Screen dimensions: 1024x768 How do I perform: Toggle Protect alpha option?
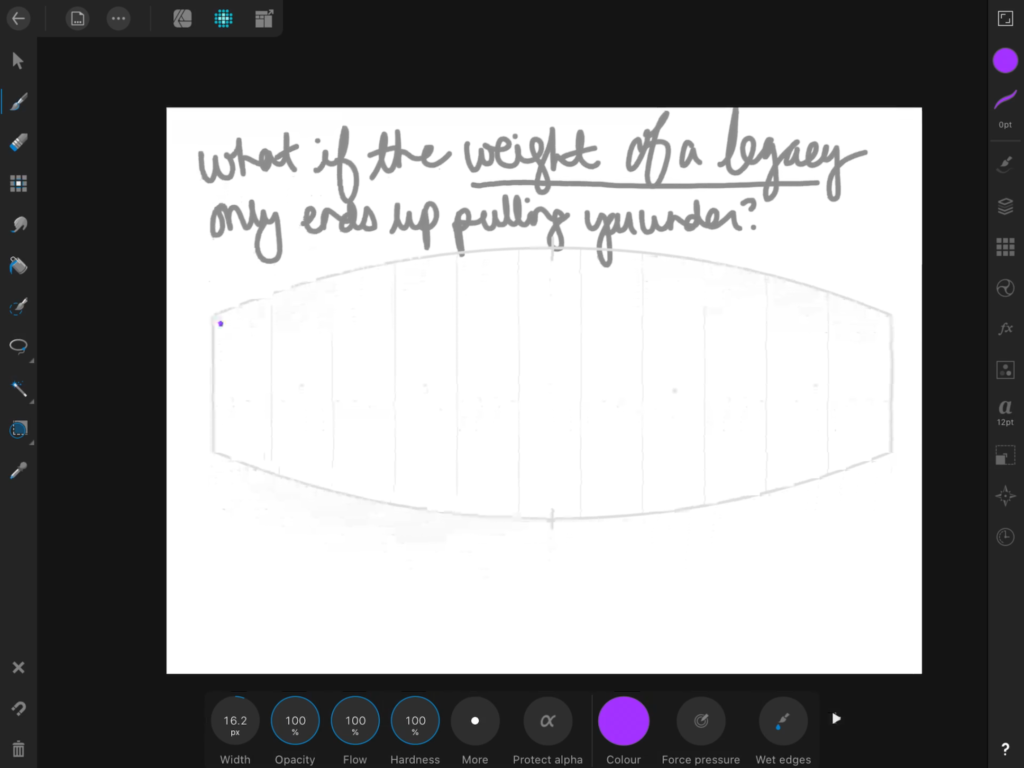coord(547,721)
